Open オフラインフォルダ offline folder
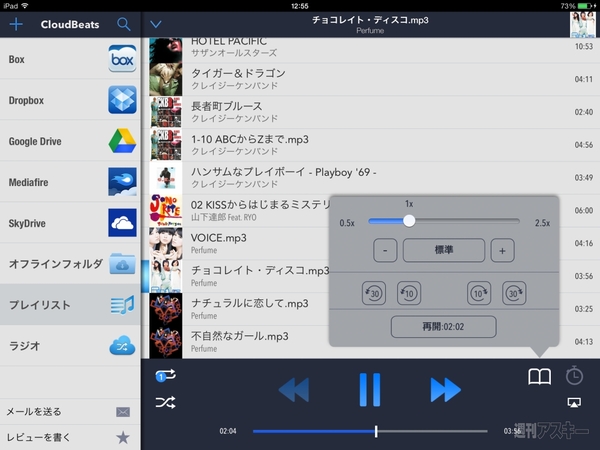The width and height of the screenshot is (600, 450). click(x=70, y=264)
